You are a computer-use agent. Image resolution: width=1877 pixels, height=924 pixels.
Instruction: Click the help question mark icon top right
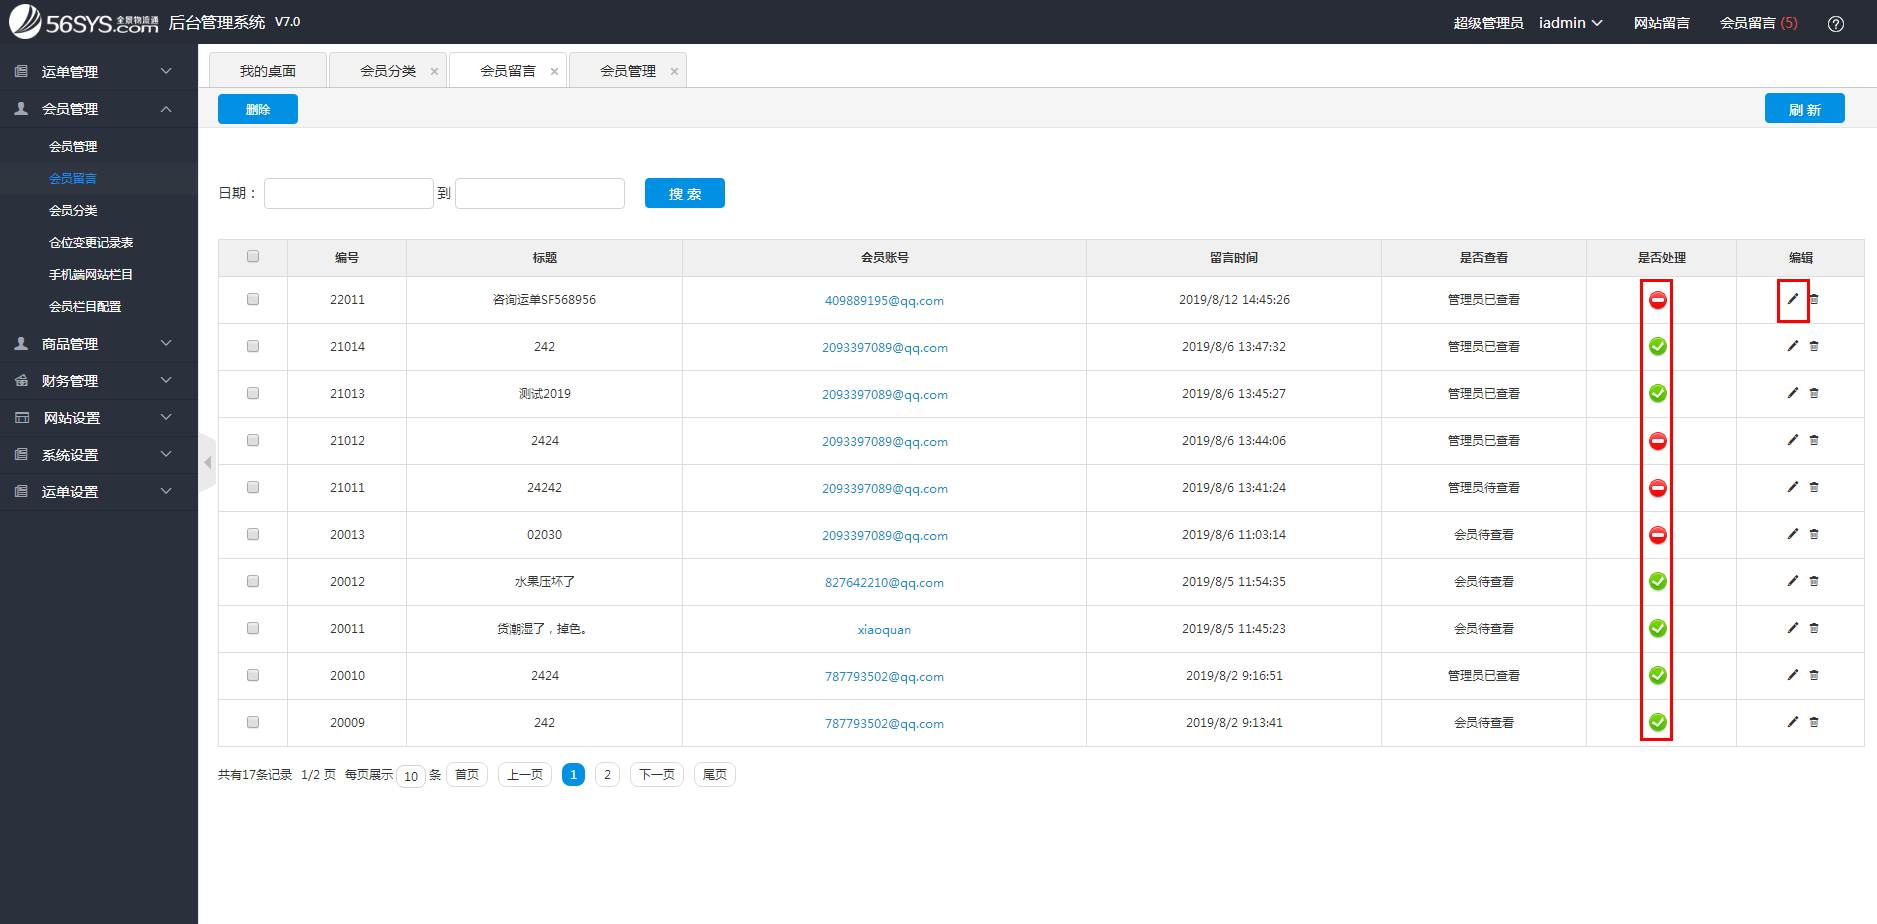pos(1836,22)
